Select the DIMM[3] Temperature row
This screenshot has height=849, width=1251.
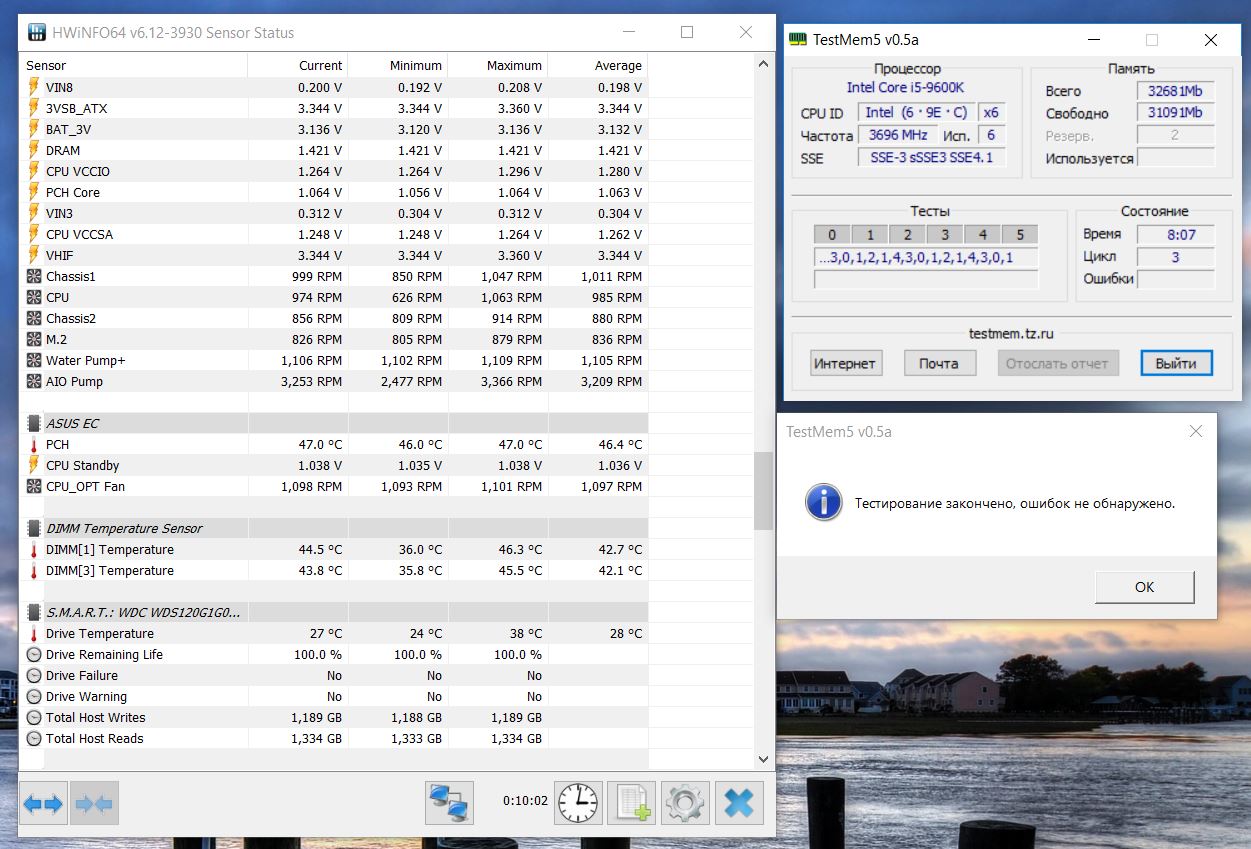coord(335,570)
